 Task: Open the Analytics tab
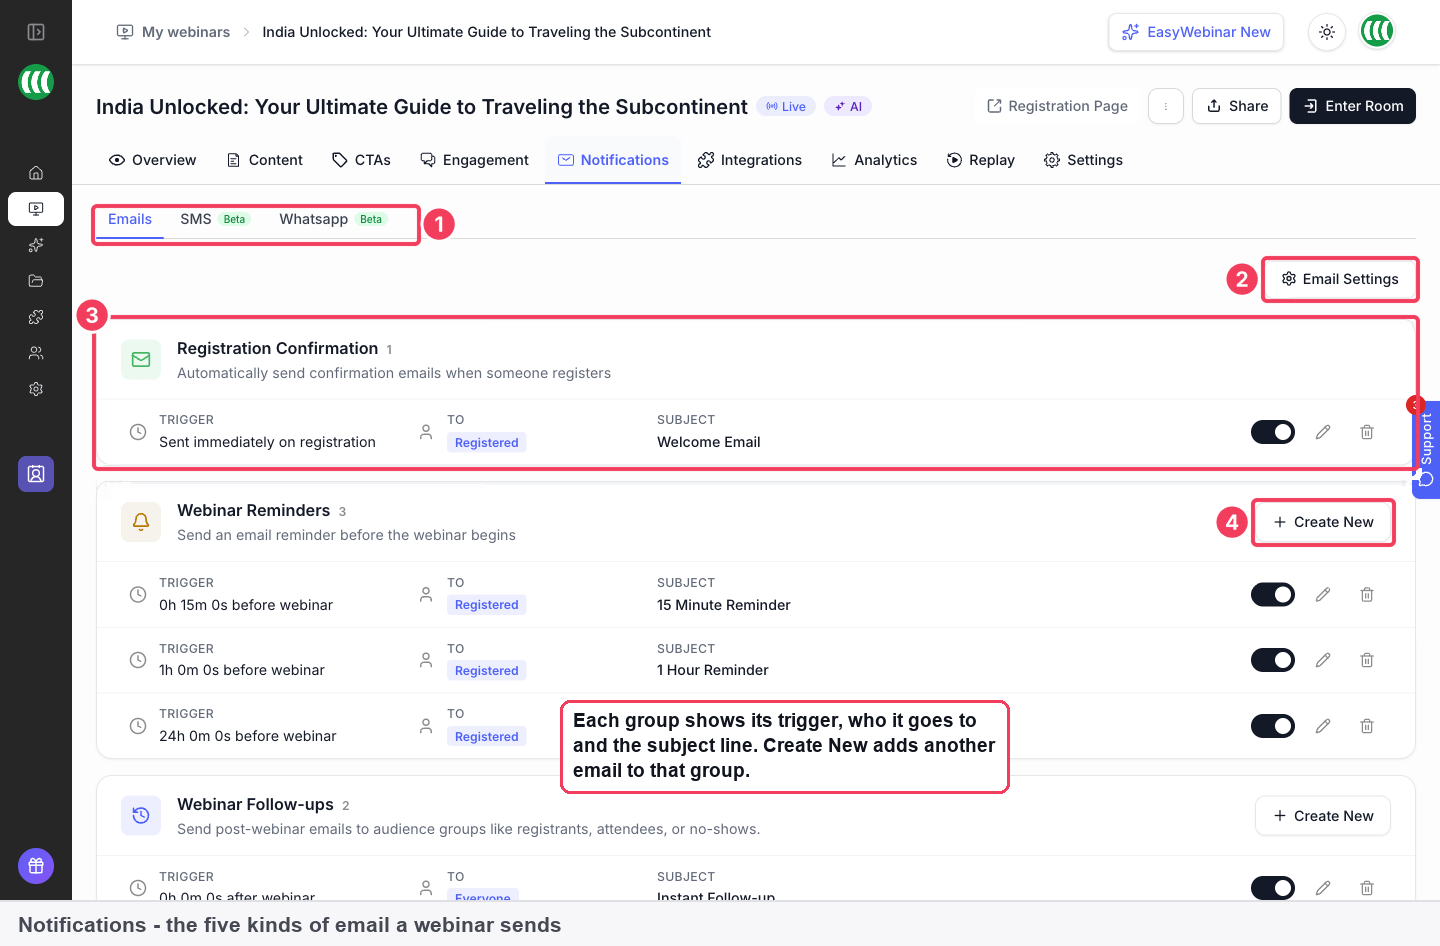[874, 160]
